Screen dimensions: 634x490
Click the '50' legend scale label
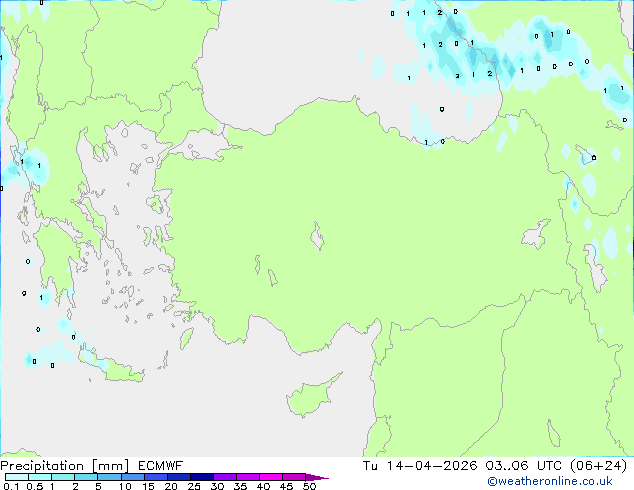309,486
